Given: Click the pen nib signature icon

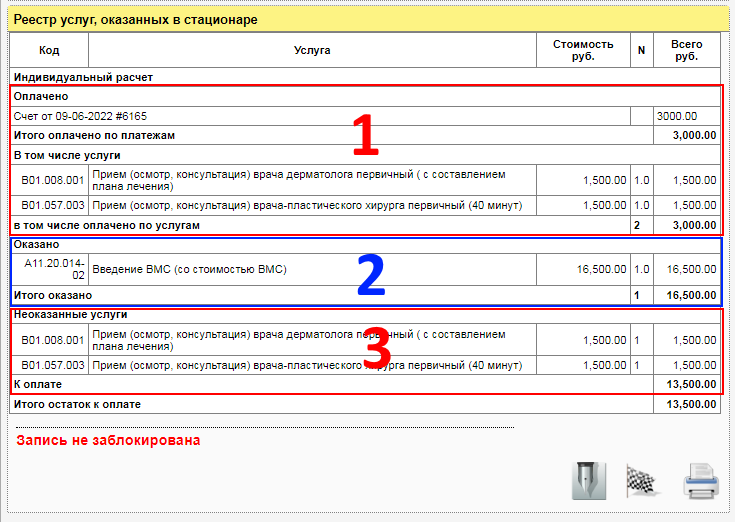Looking at the screenshot, I should tap(587, 481).
